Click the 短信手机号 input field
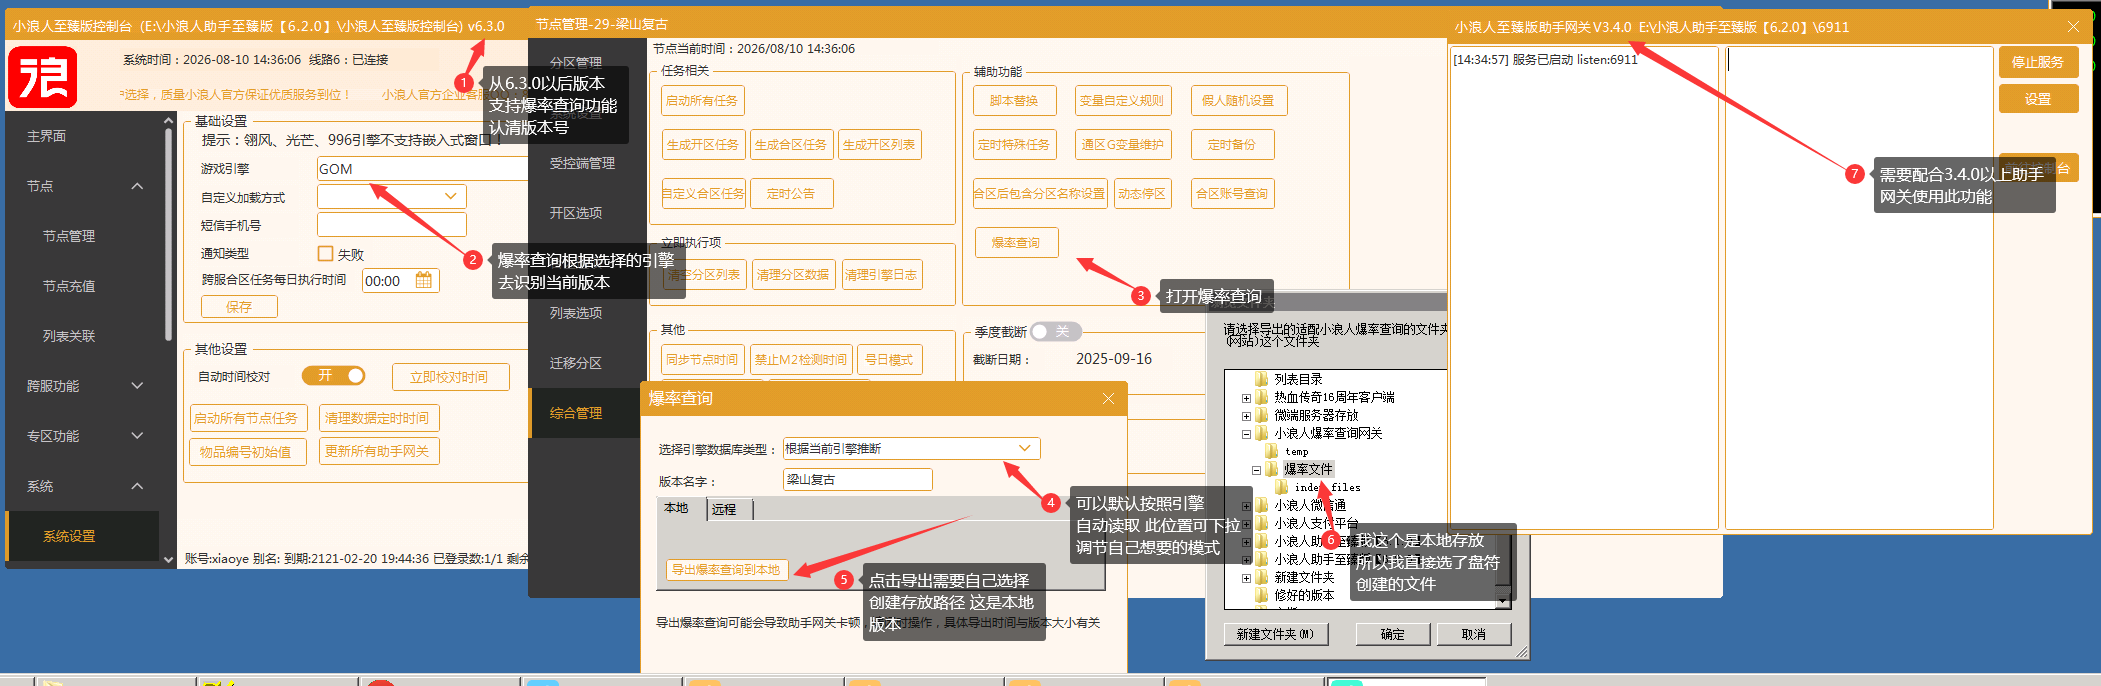This screenshot has height=686, width=2101. point(392,225)
